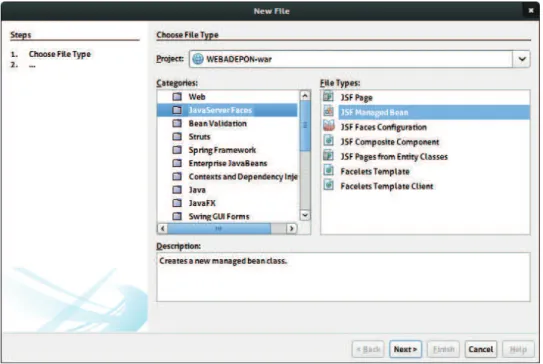Click Categories vertical scrollbar thumb

(x=305, y=126)
